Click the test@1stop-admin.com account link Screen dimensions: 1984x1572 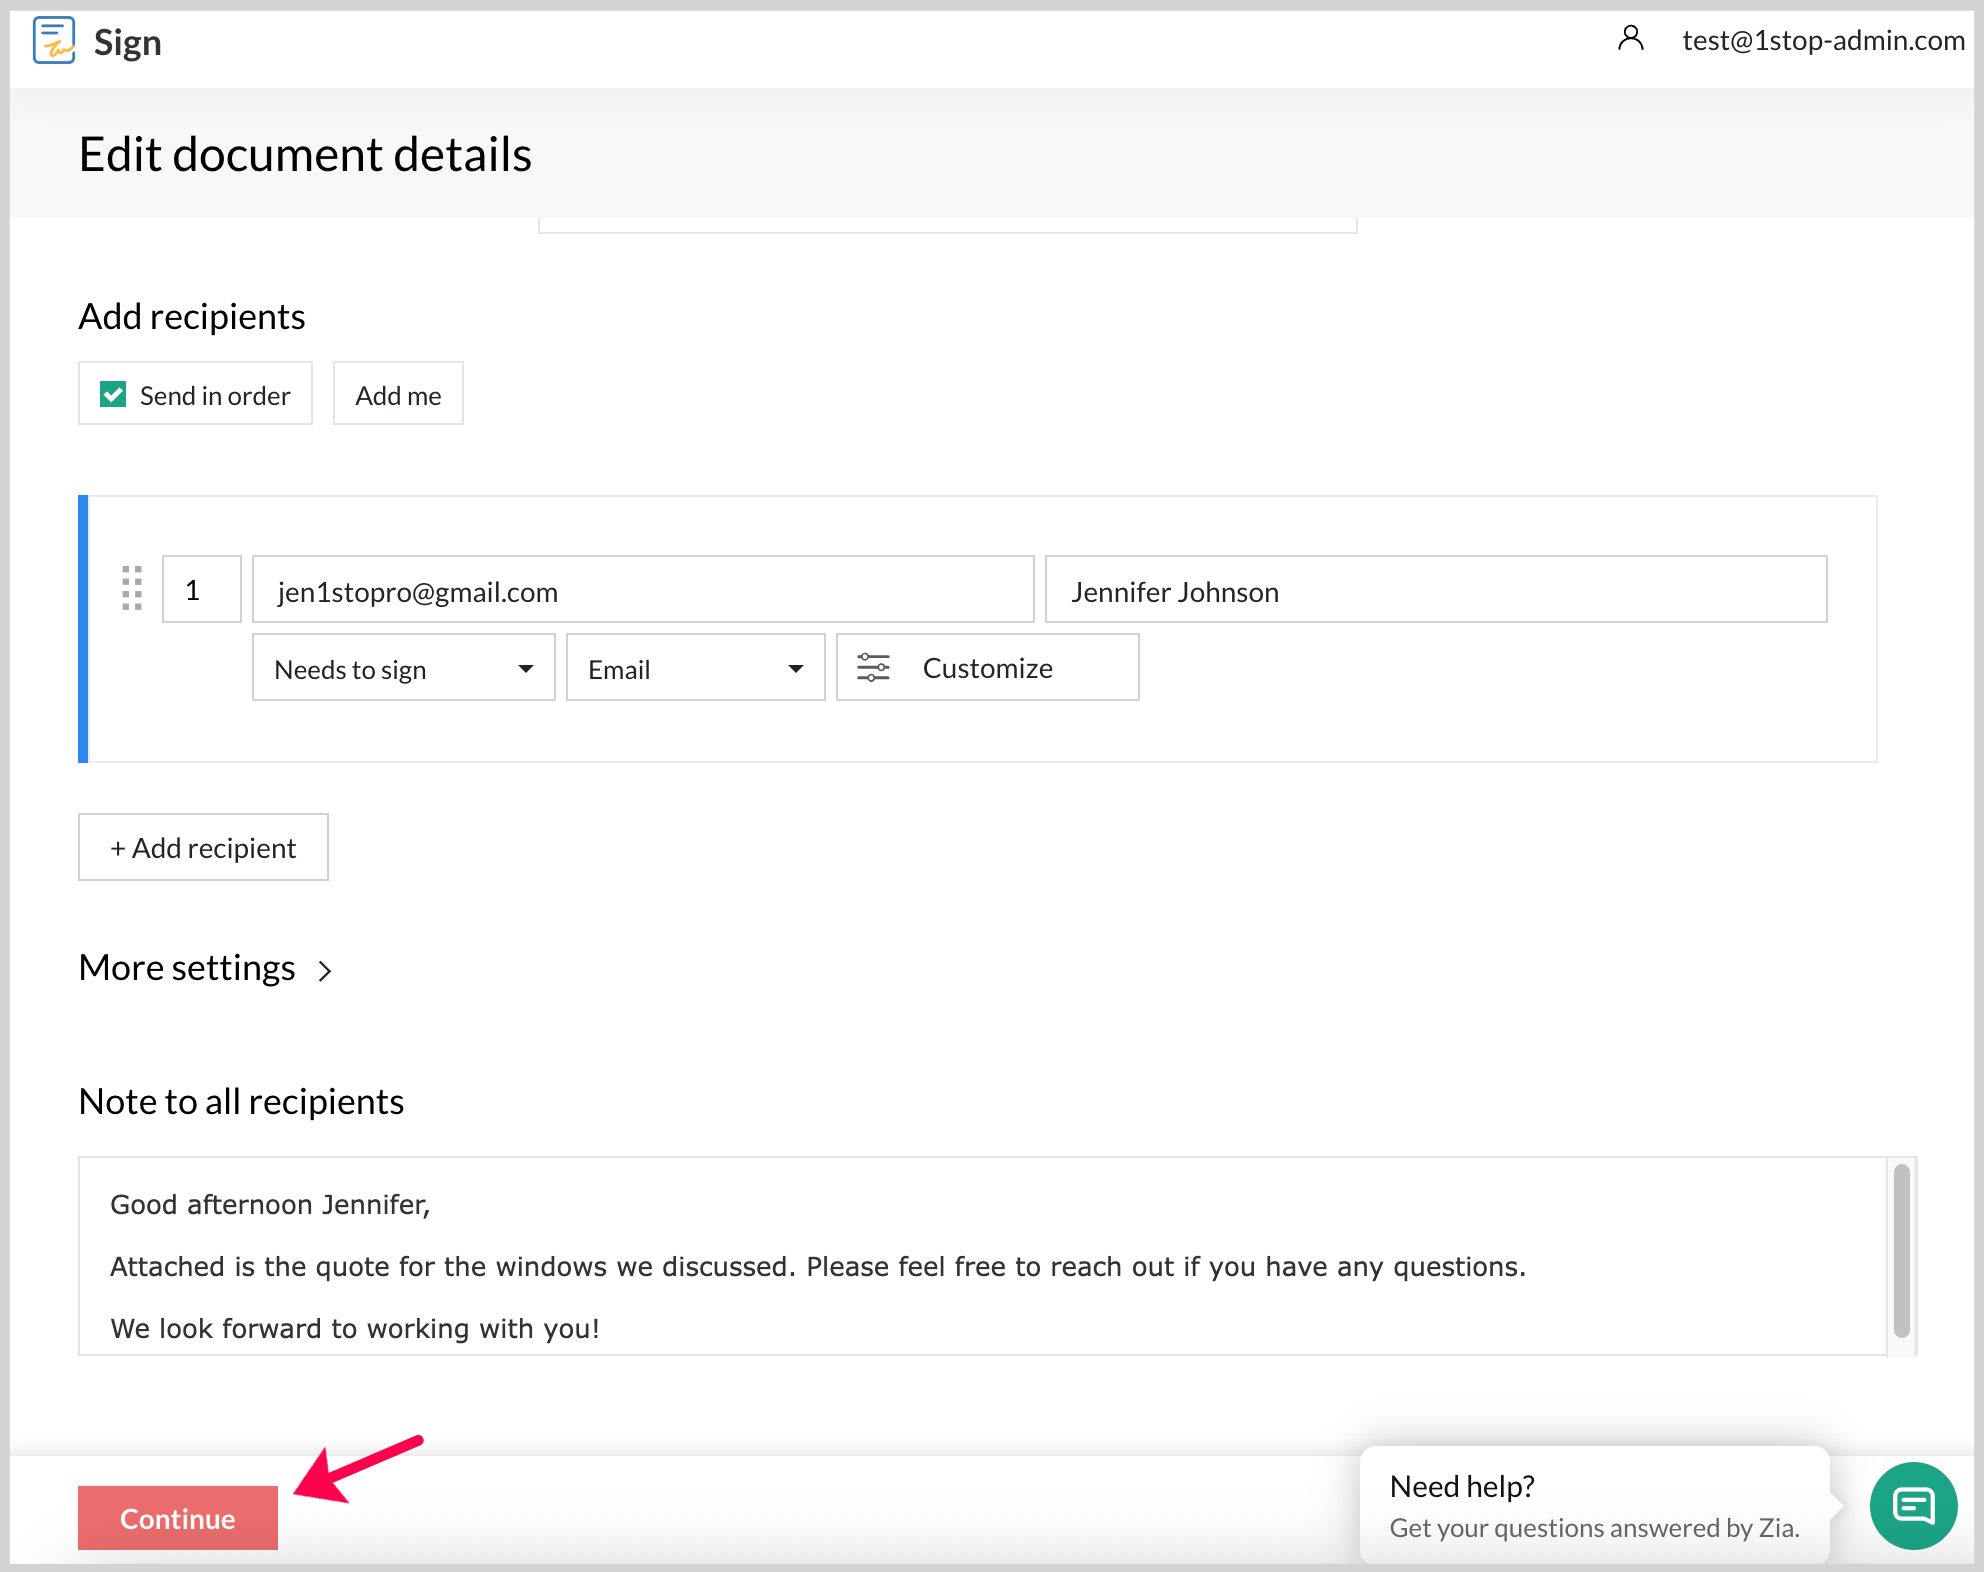(x=1823, y=40)
